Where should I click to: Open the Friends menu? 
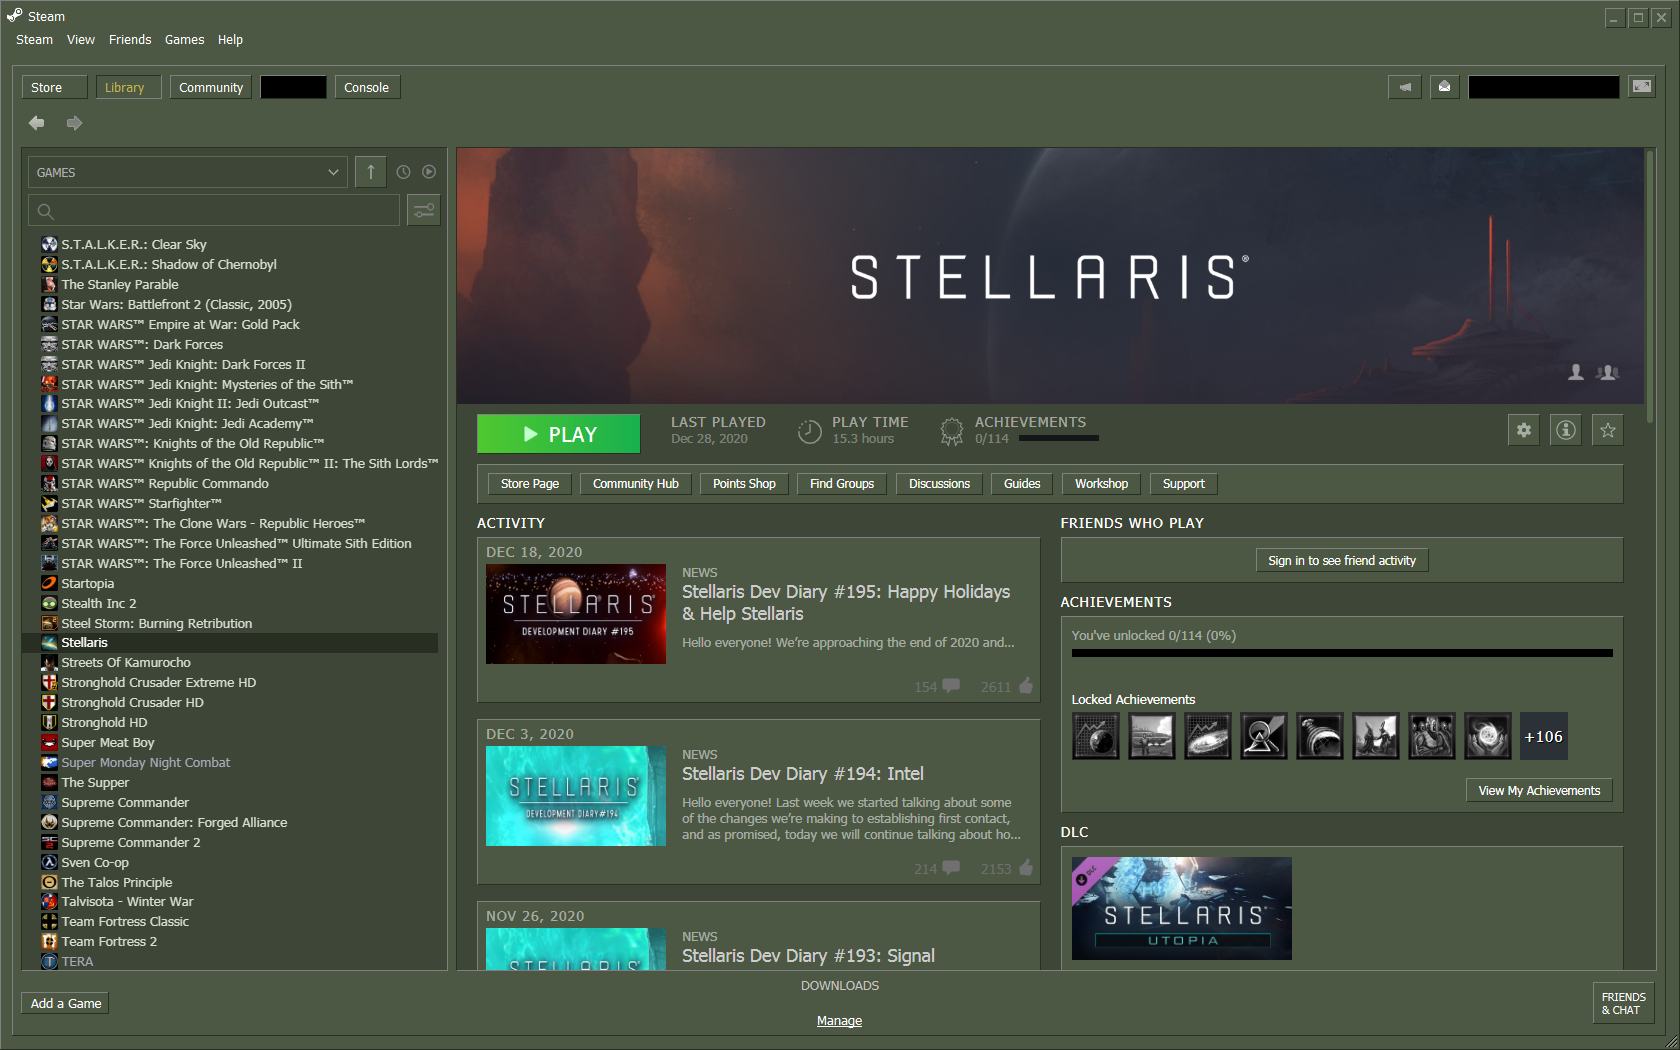point(130,39)
